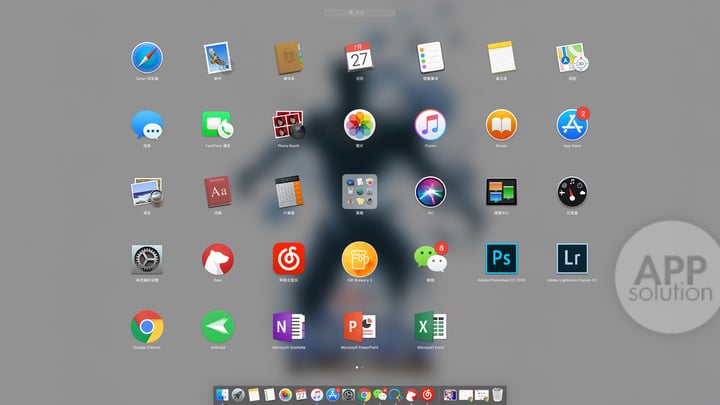This screenshot has width=720, height=405.
Task: Activate the Siri app
Action: pyautogui.click(x=430, y=192)
